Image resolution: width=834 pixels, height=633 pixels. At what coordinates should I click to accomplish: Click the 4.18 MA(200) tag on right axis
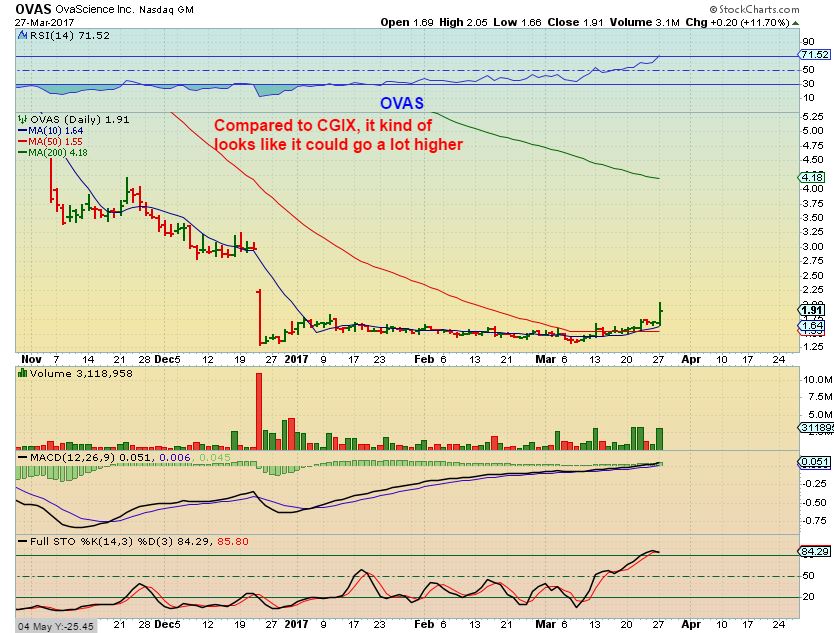pos(812,177)
